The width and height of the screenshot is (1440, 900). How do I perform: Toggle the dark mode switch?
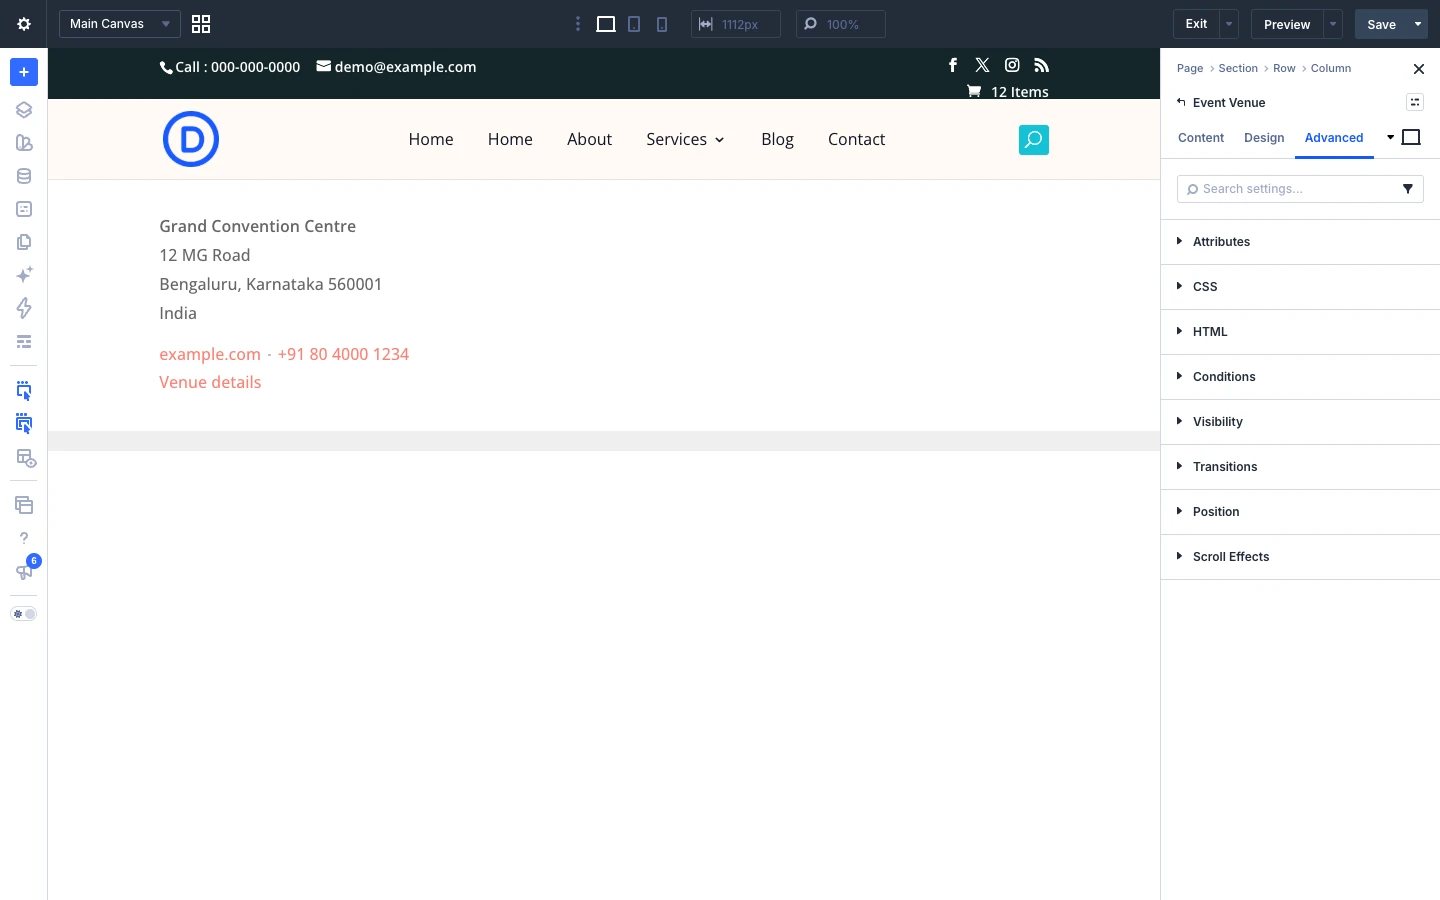[x=24, y=614]
